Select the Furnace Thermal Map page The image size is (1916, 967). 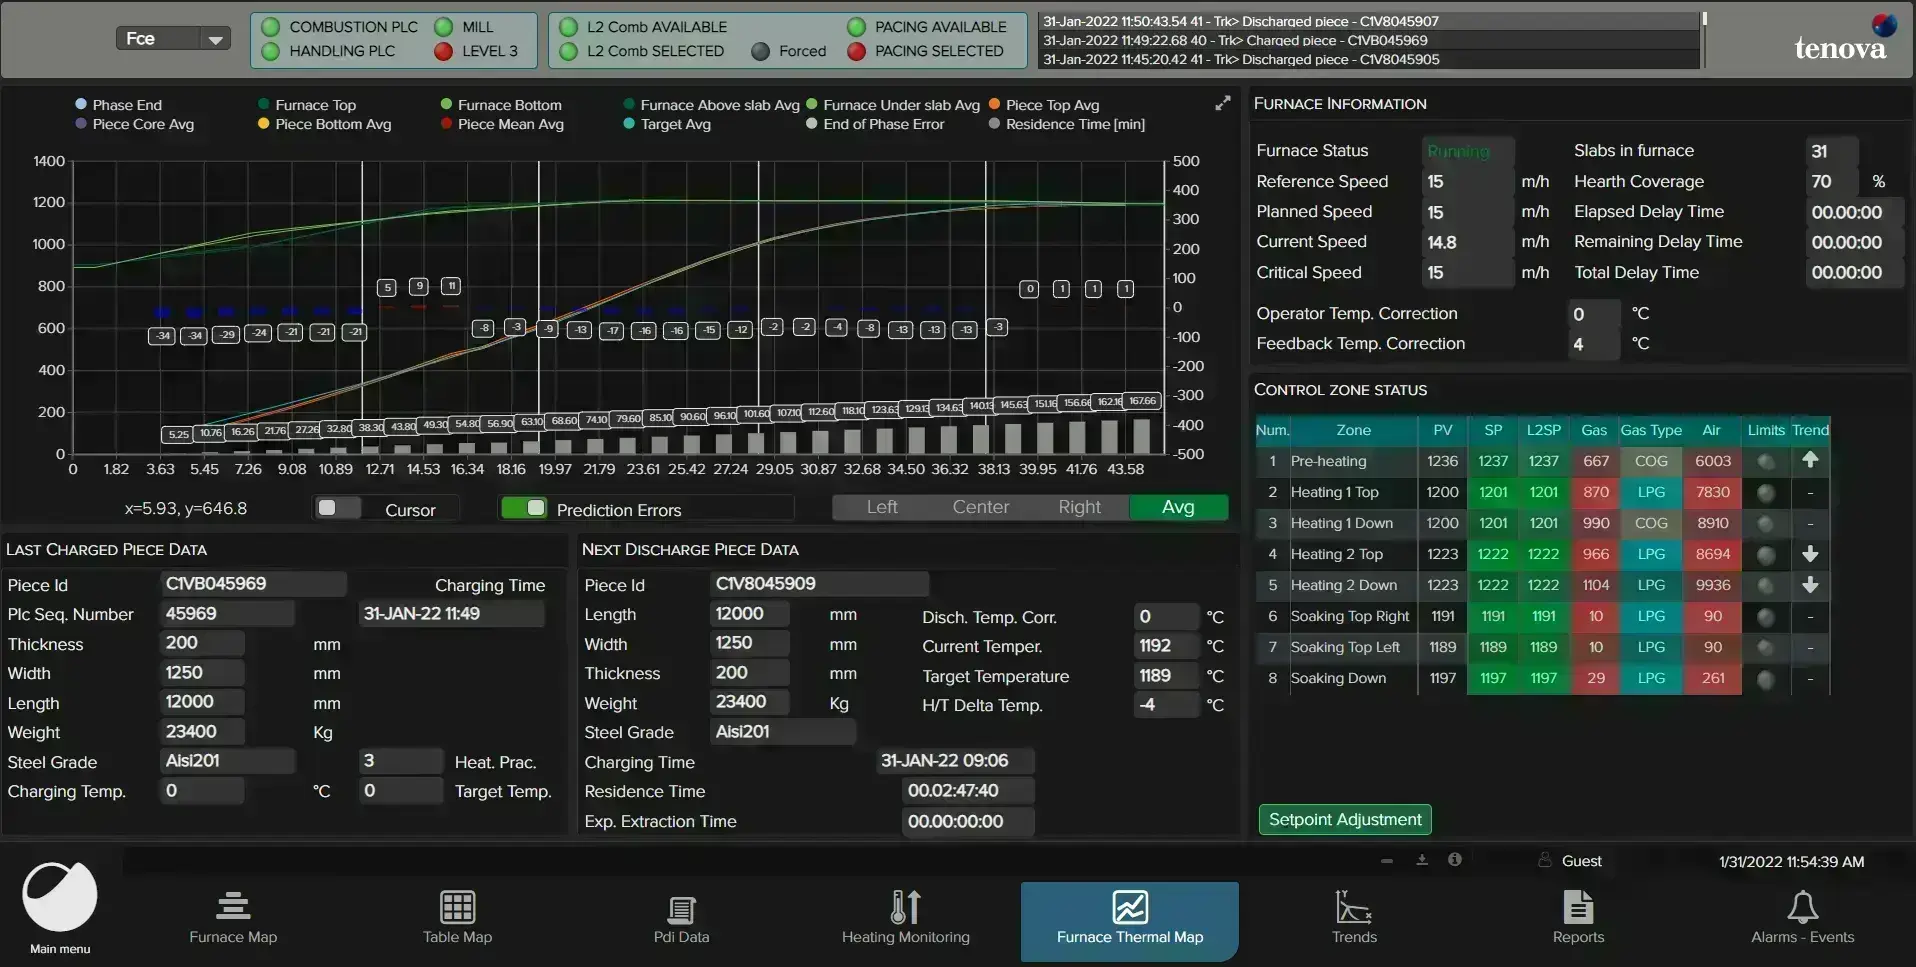[1130, 920]
